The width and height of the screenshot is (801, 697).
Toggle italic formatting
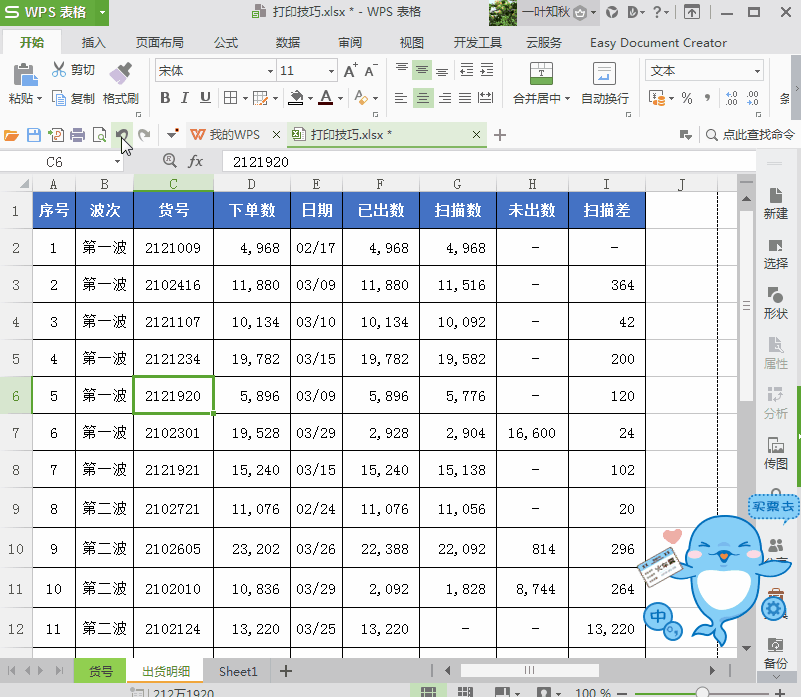pos(184,98)
